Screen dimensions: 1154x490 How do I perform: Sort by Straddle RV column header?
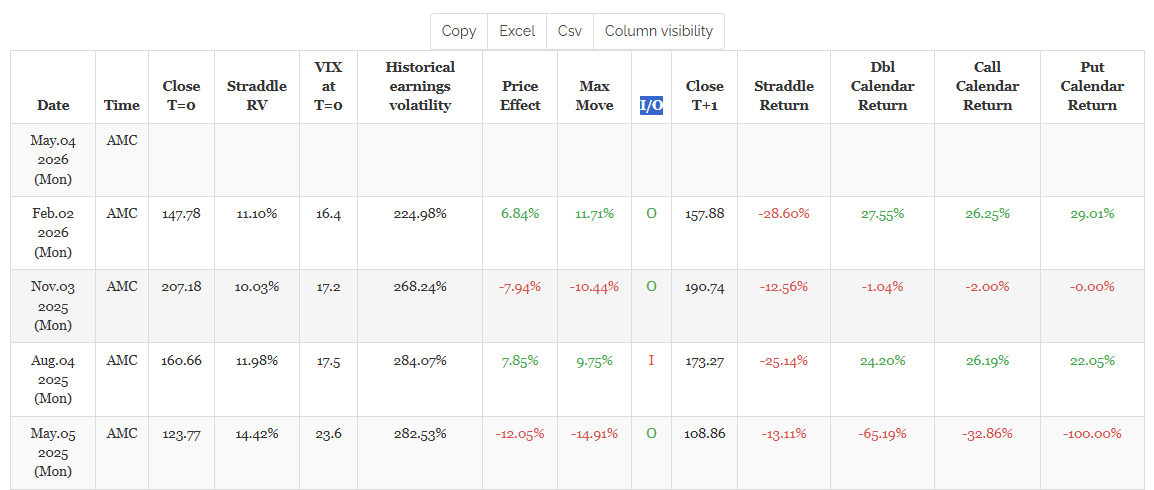(257, 87)
